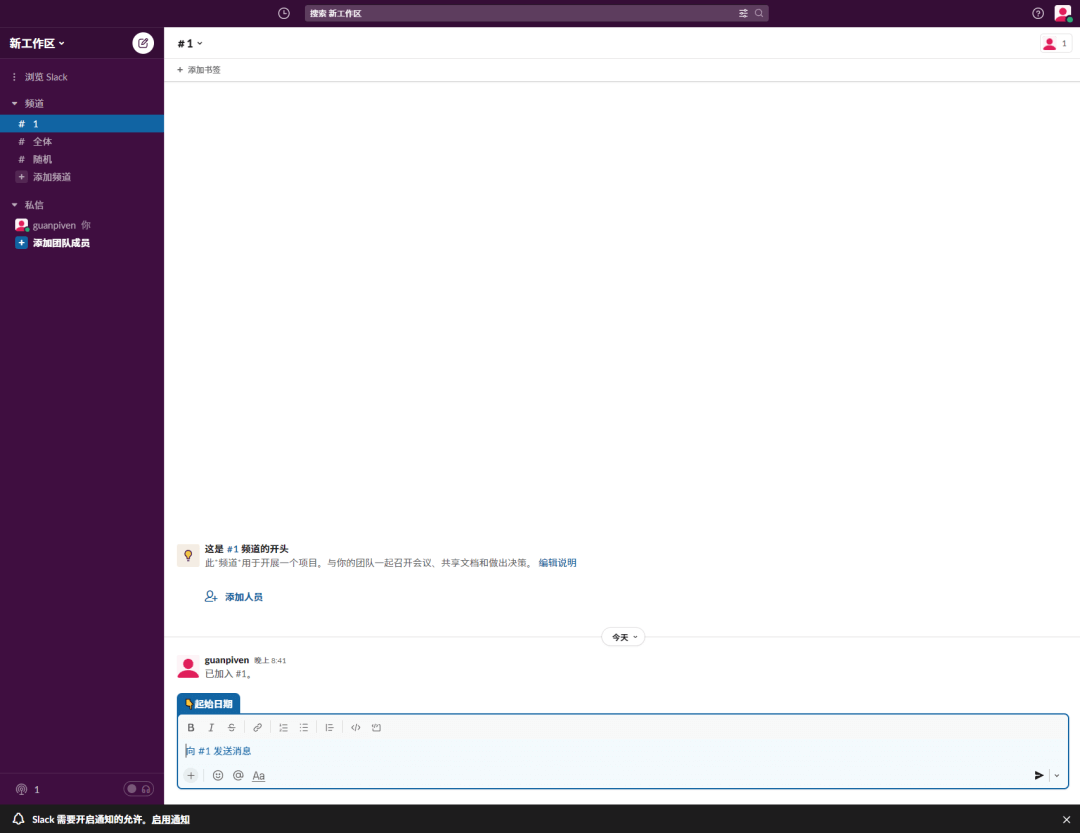The height and width of the screenshot is (833, 1080).
Task: Open send options dropdown arrow
Action: (x=1057, y=775)
